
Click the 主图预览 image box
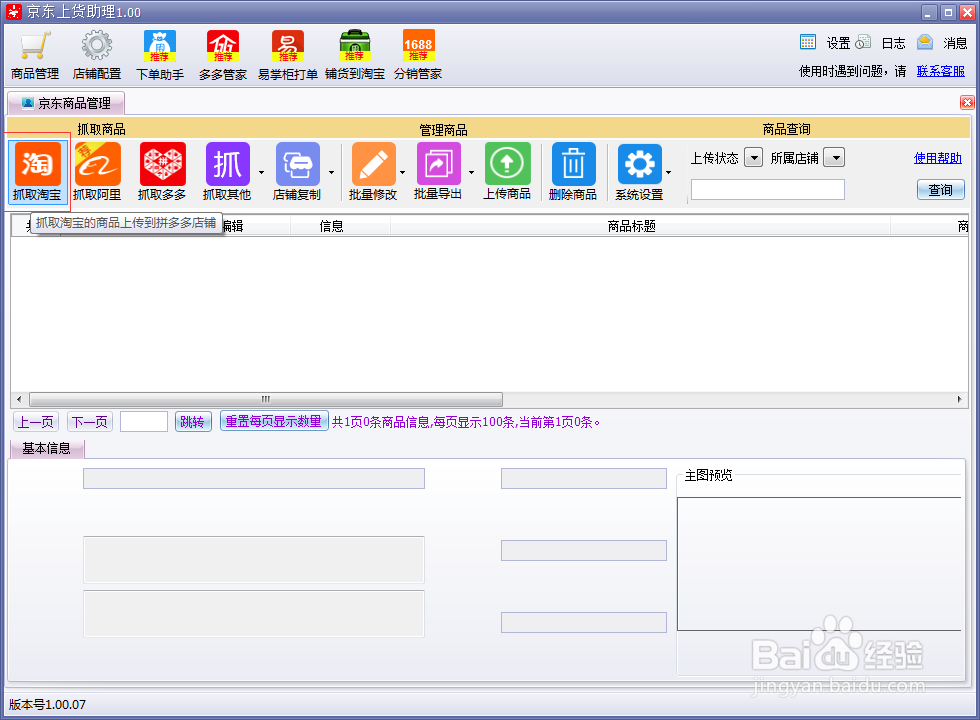pyautogui.click(x=819, y=564)
